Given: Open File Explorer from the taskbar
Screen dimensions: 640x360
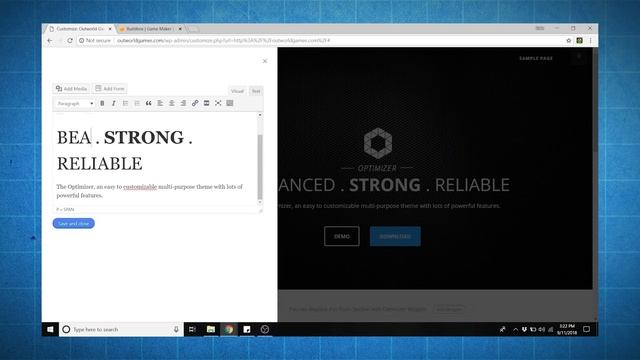Looking at the screenshot, I should tap(211, 329).
